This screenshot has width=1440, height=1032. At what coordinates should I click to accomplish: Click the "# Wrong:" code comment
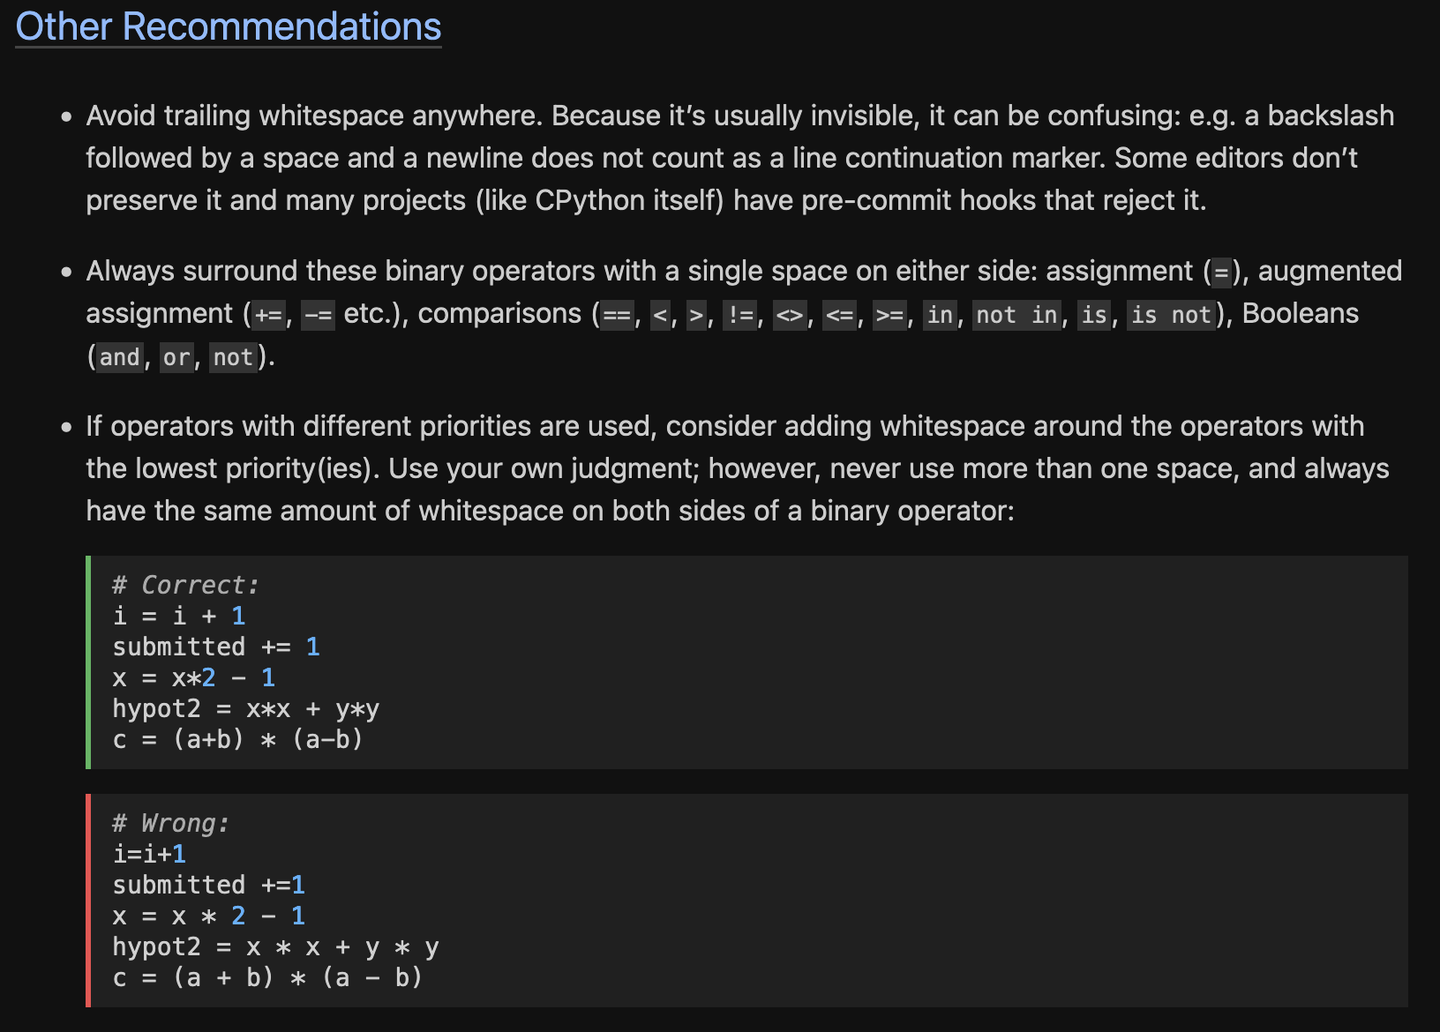click(170, 823)
